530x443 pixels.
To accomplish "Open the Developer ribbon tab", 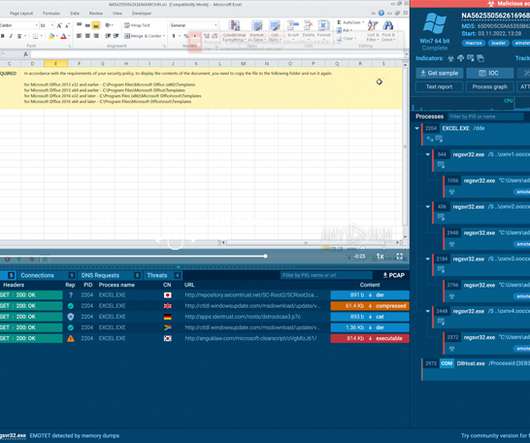I will [x=141, y=13].
